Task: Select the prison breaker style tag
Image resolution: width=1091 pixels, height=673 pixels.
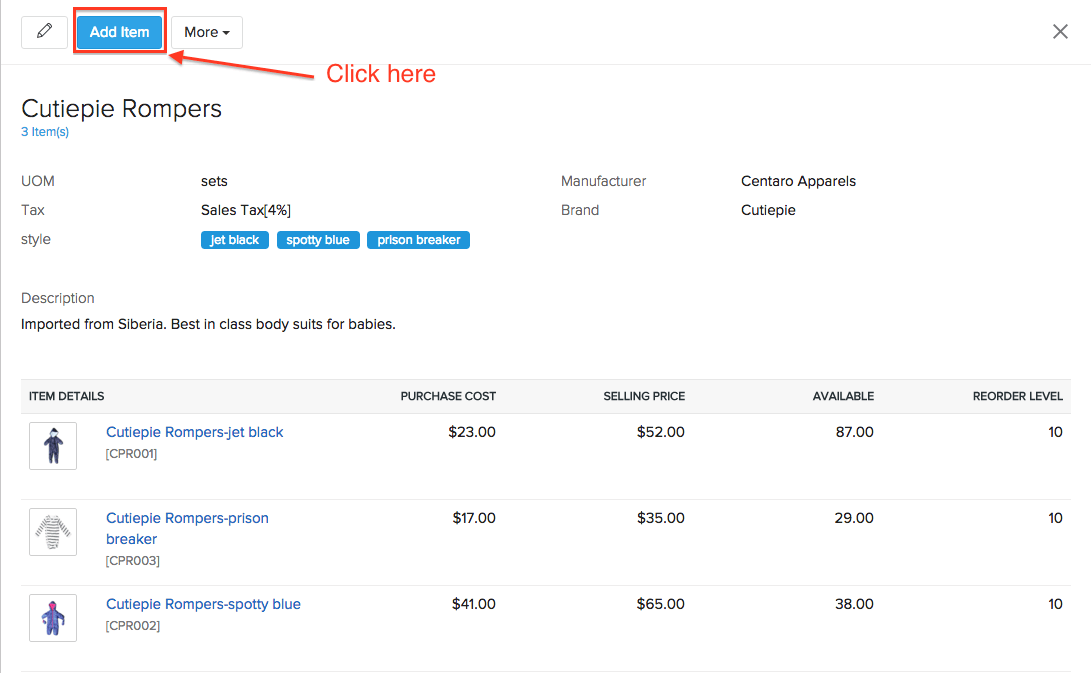Action: coord(418,239)
